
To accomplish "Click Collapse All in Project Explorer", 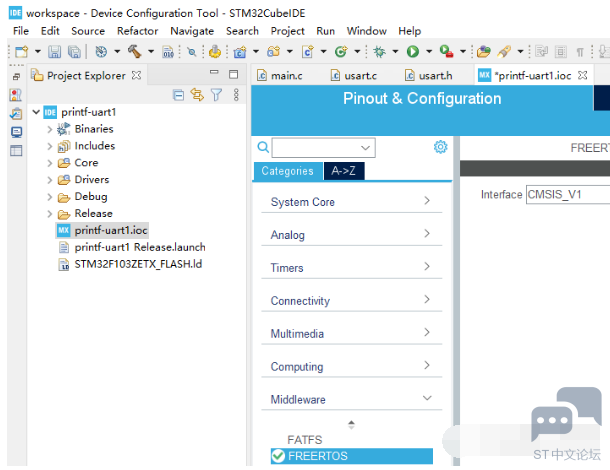I will (x=178, y=95).
